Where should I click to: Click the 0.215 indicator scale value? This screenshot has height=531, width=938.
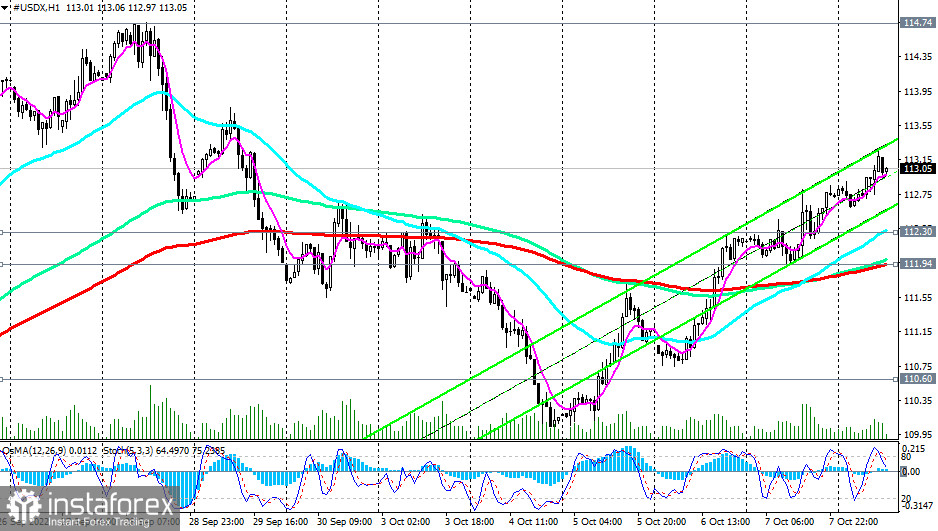coord(913,448)
